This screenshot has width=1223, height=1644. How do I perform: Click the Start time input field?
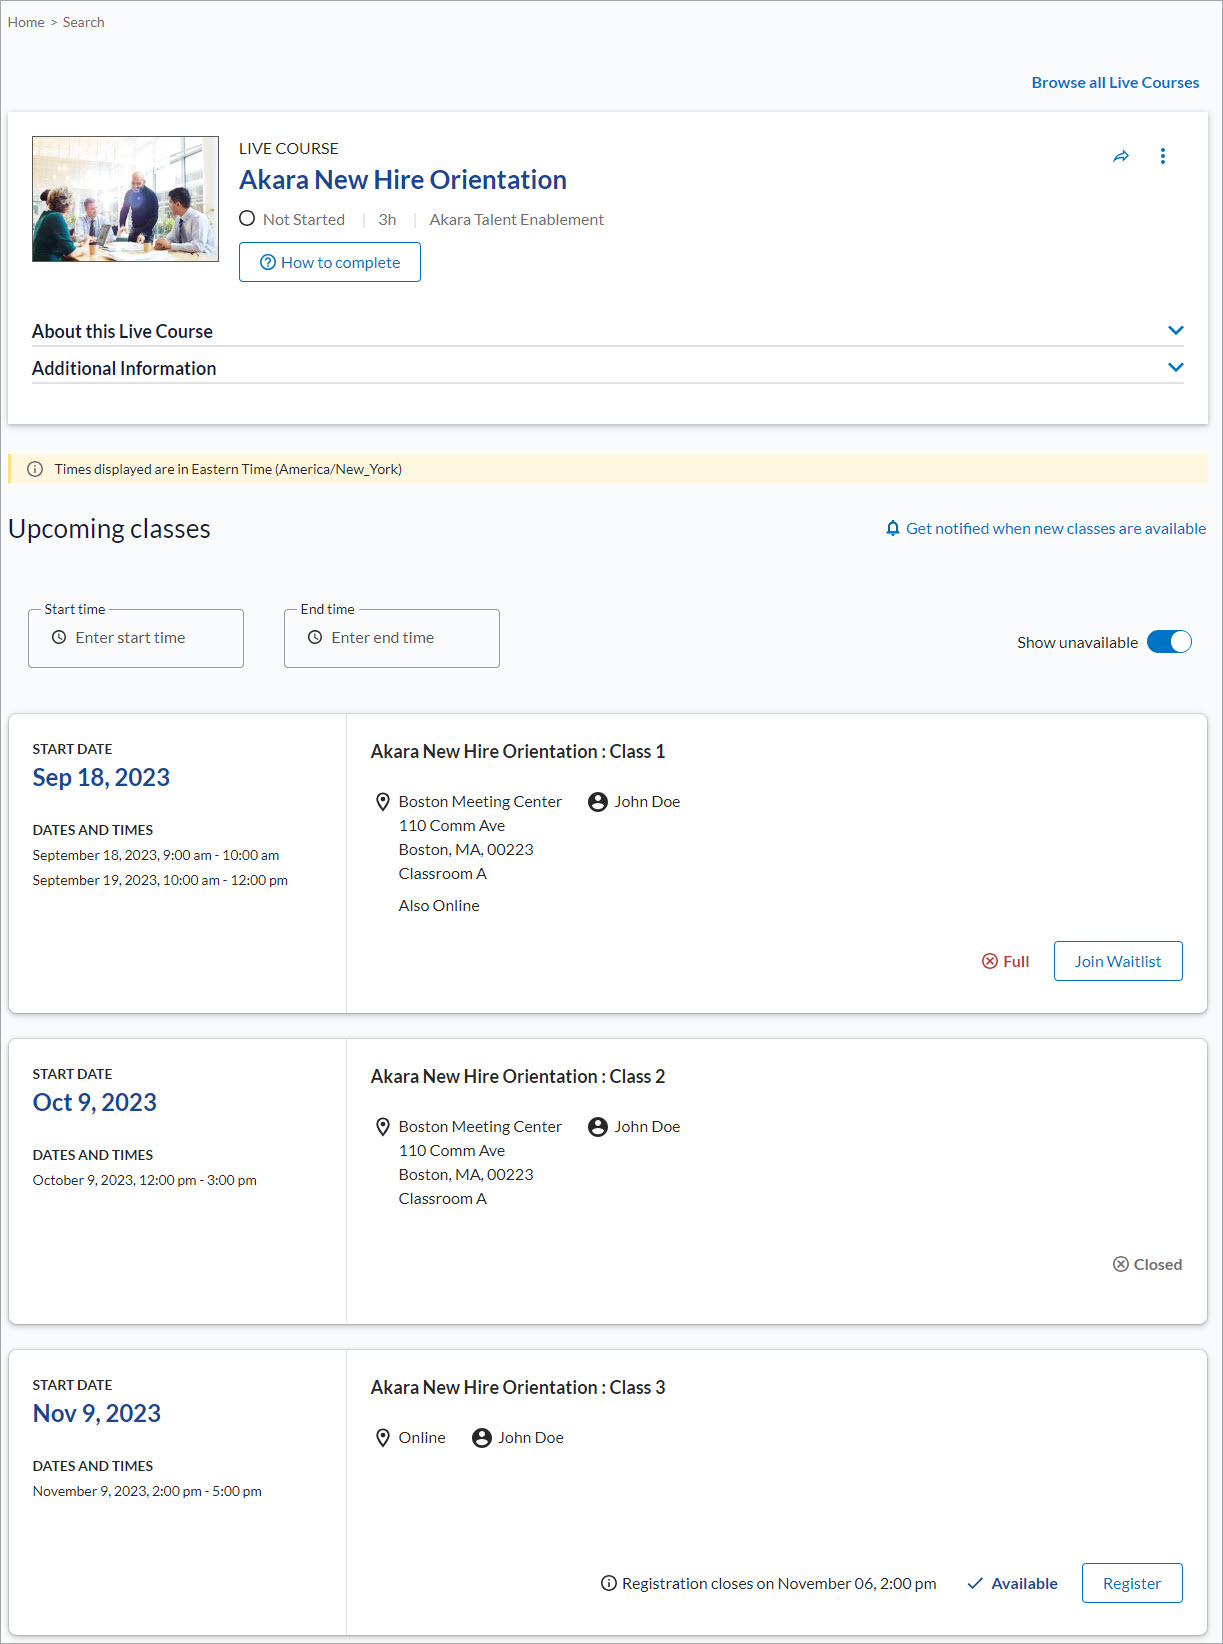coord(136,638)
